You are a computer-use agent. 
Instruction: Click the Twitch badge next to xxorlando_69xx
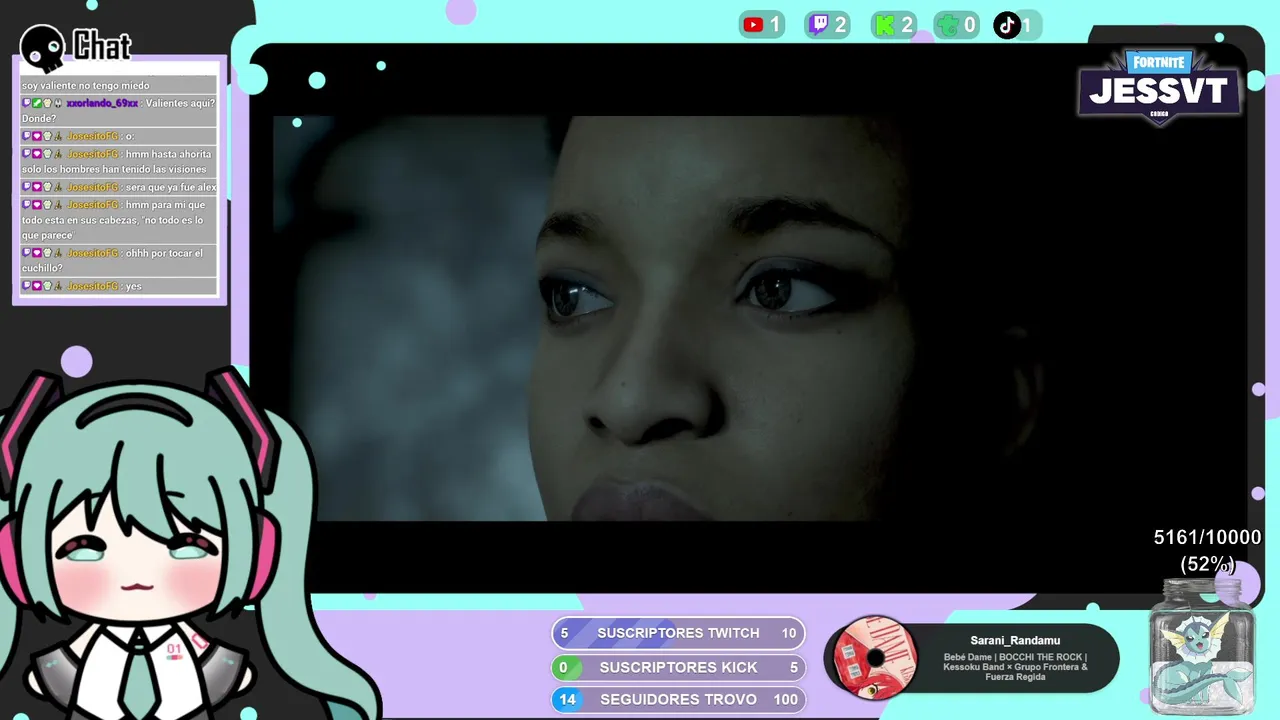coord(27,103)
